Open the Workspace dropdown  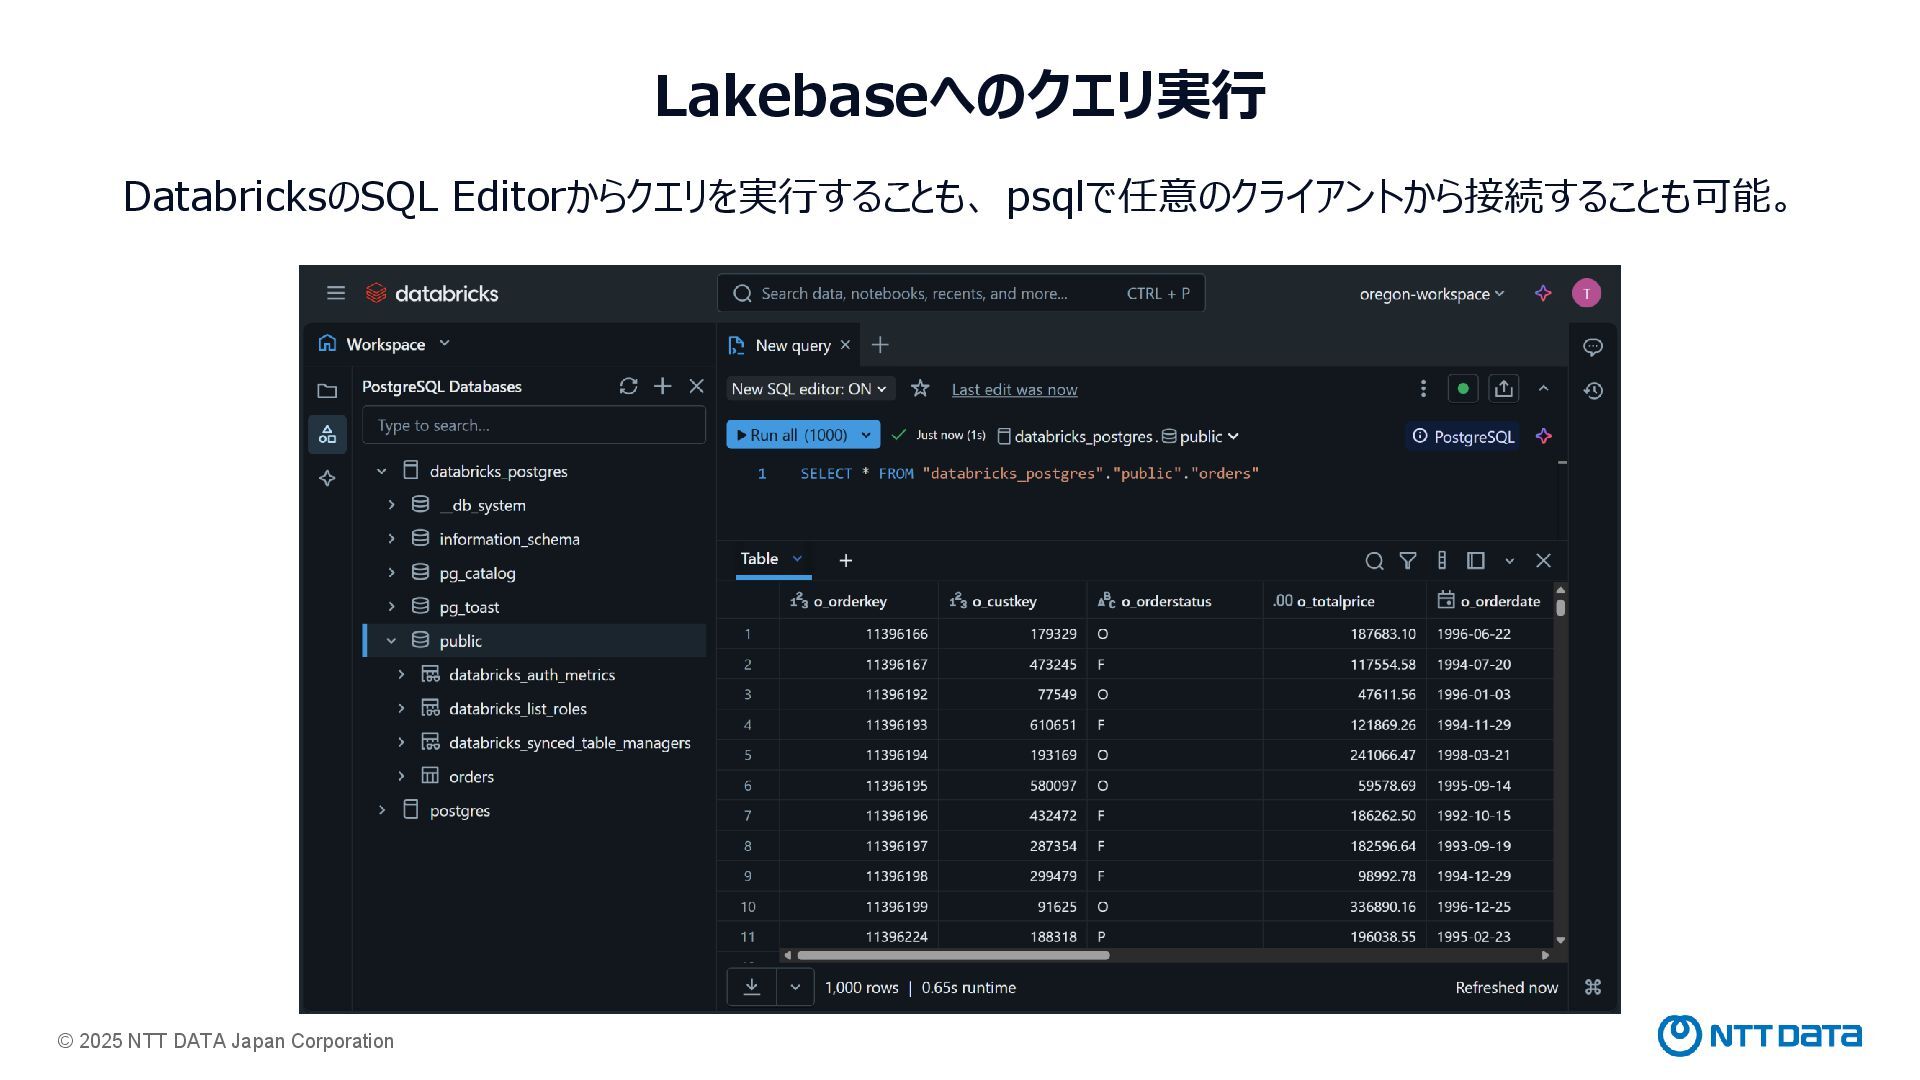384,344
